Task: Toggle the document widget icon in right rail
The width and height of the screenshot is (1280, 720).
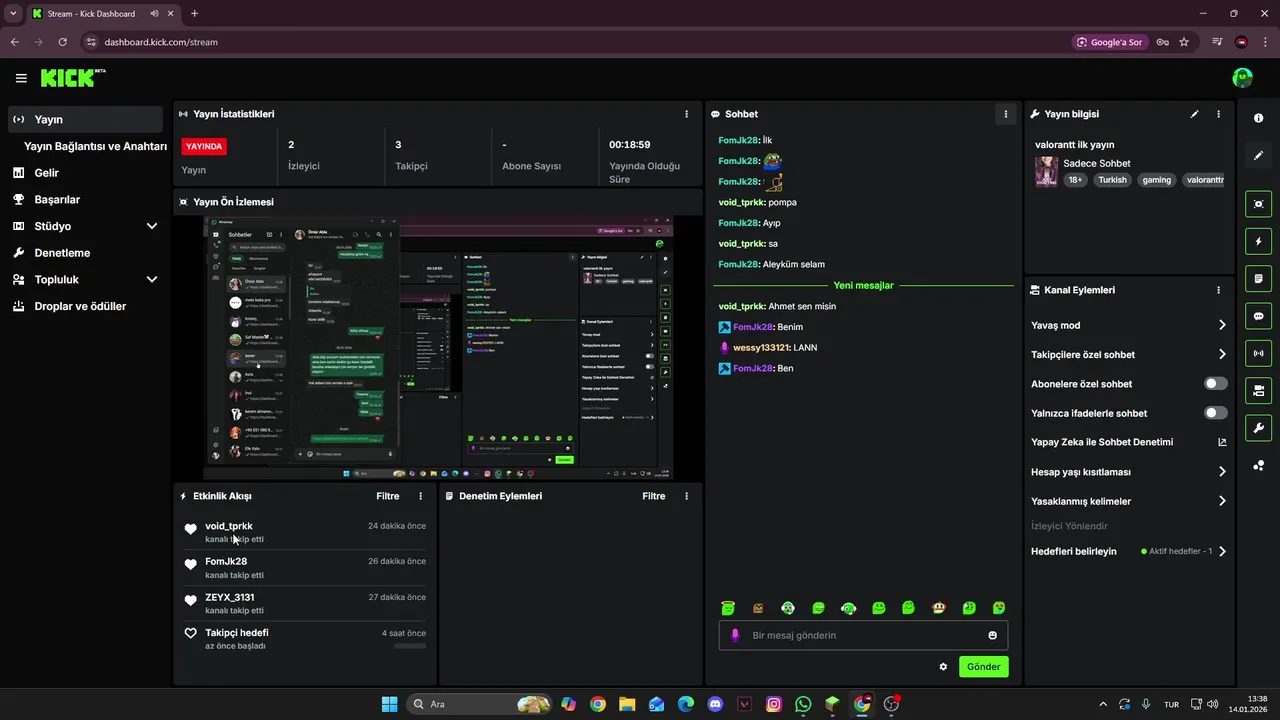Action: click(x=1258, y=278)
